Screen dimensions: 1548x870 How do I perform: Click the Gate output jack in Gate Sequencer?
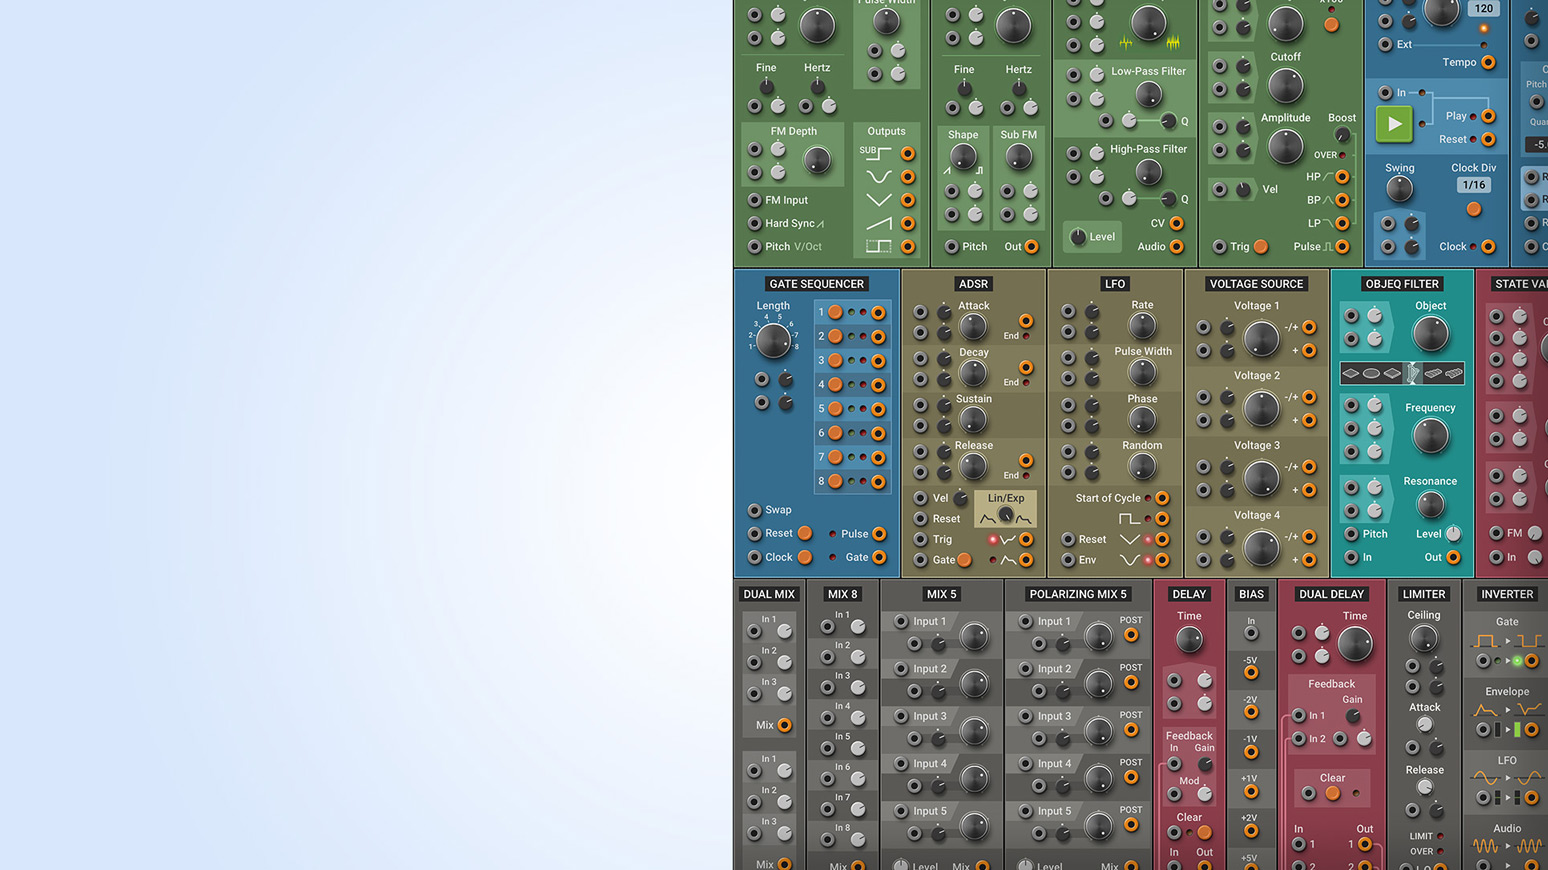(x=879, y=557)
